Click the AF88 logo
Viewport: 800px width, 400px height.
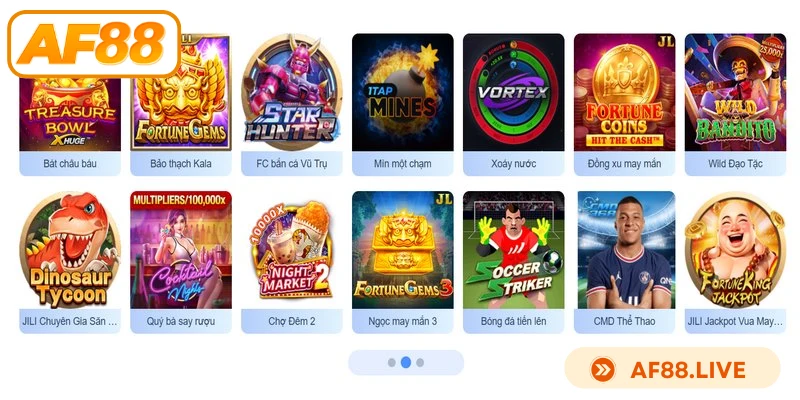coord(94,44)
